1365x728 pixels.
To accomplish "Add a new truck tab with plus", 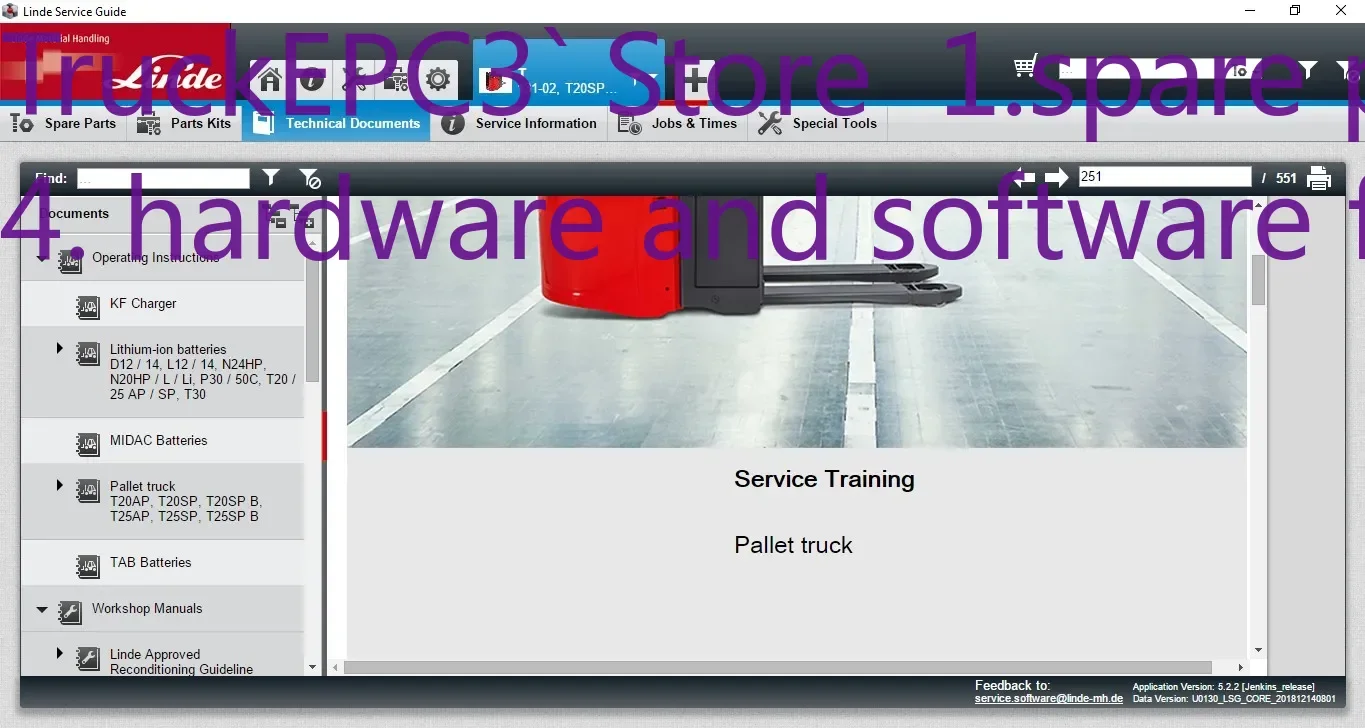I will (x=696, y=80).
